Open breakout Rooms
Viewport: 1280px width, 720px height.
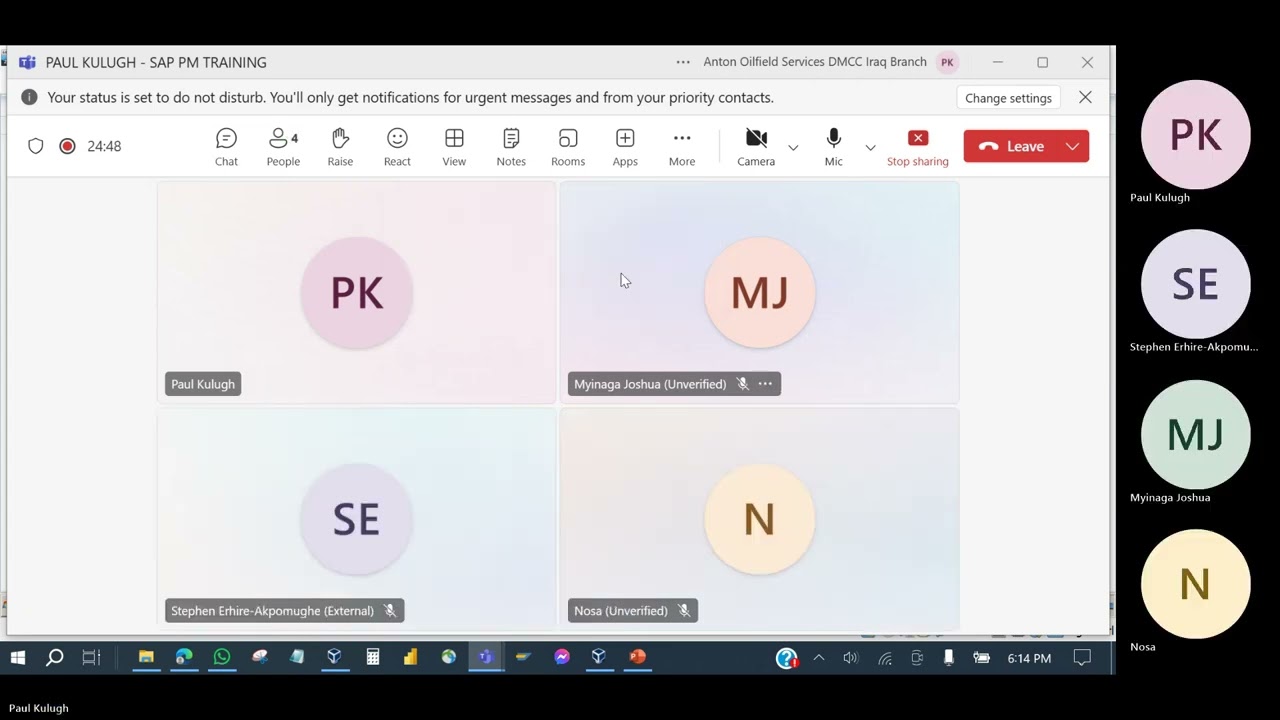pos(568,147)
